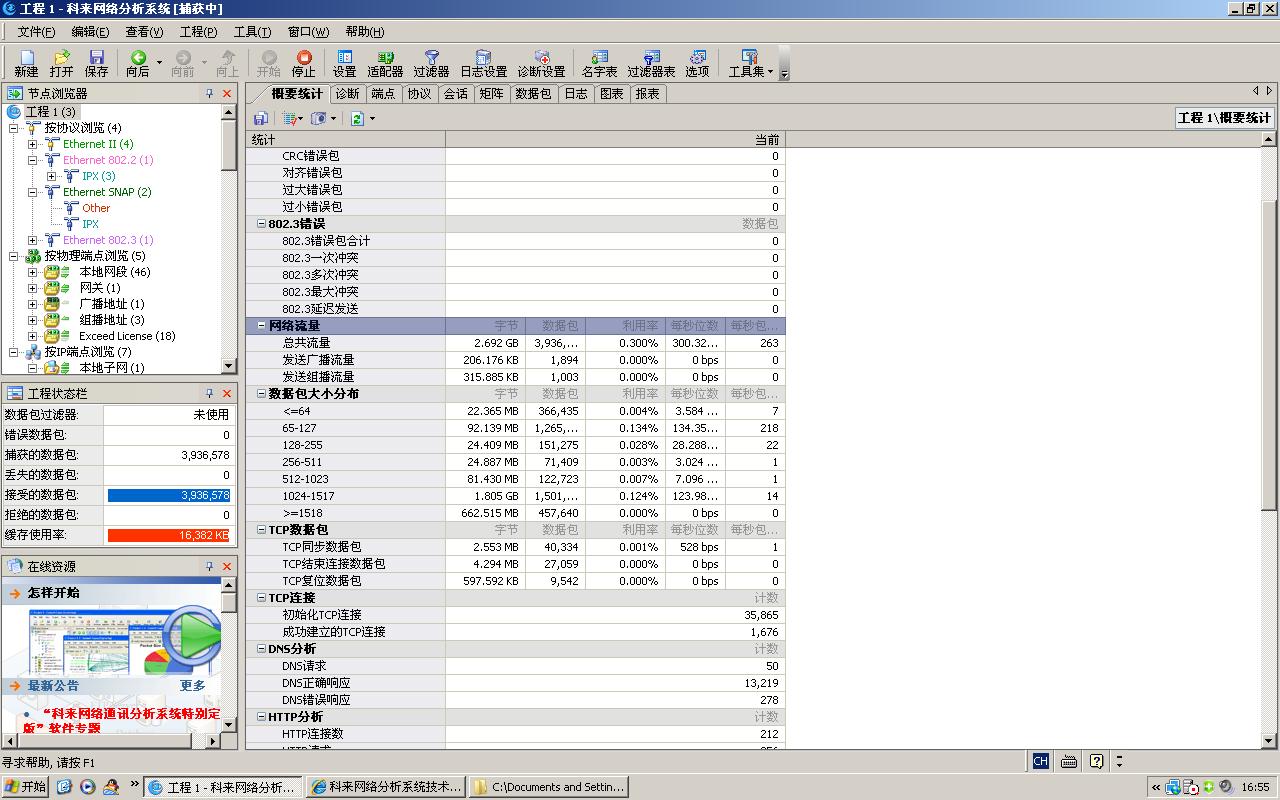Click the red 缓存使用率 progress bar
Screen dimensions: 1280x800
pos(168,535)
